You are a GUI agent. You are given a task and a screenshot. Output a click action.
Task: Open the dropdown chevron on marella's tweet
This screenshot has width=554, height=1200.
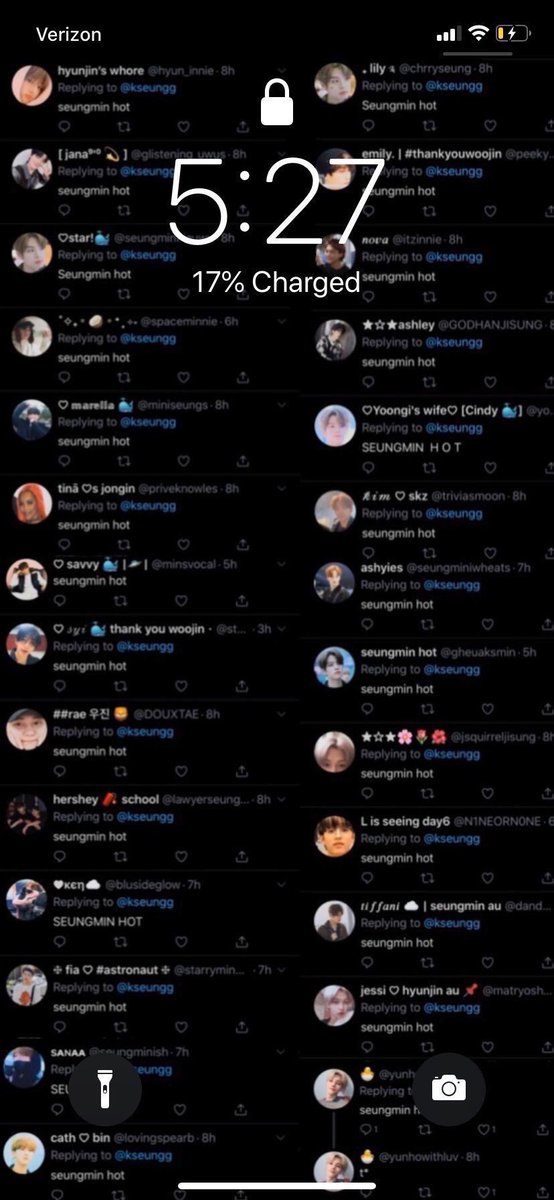point(282,405)
